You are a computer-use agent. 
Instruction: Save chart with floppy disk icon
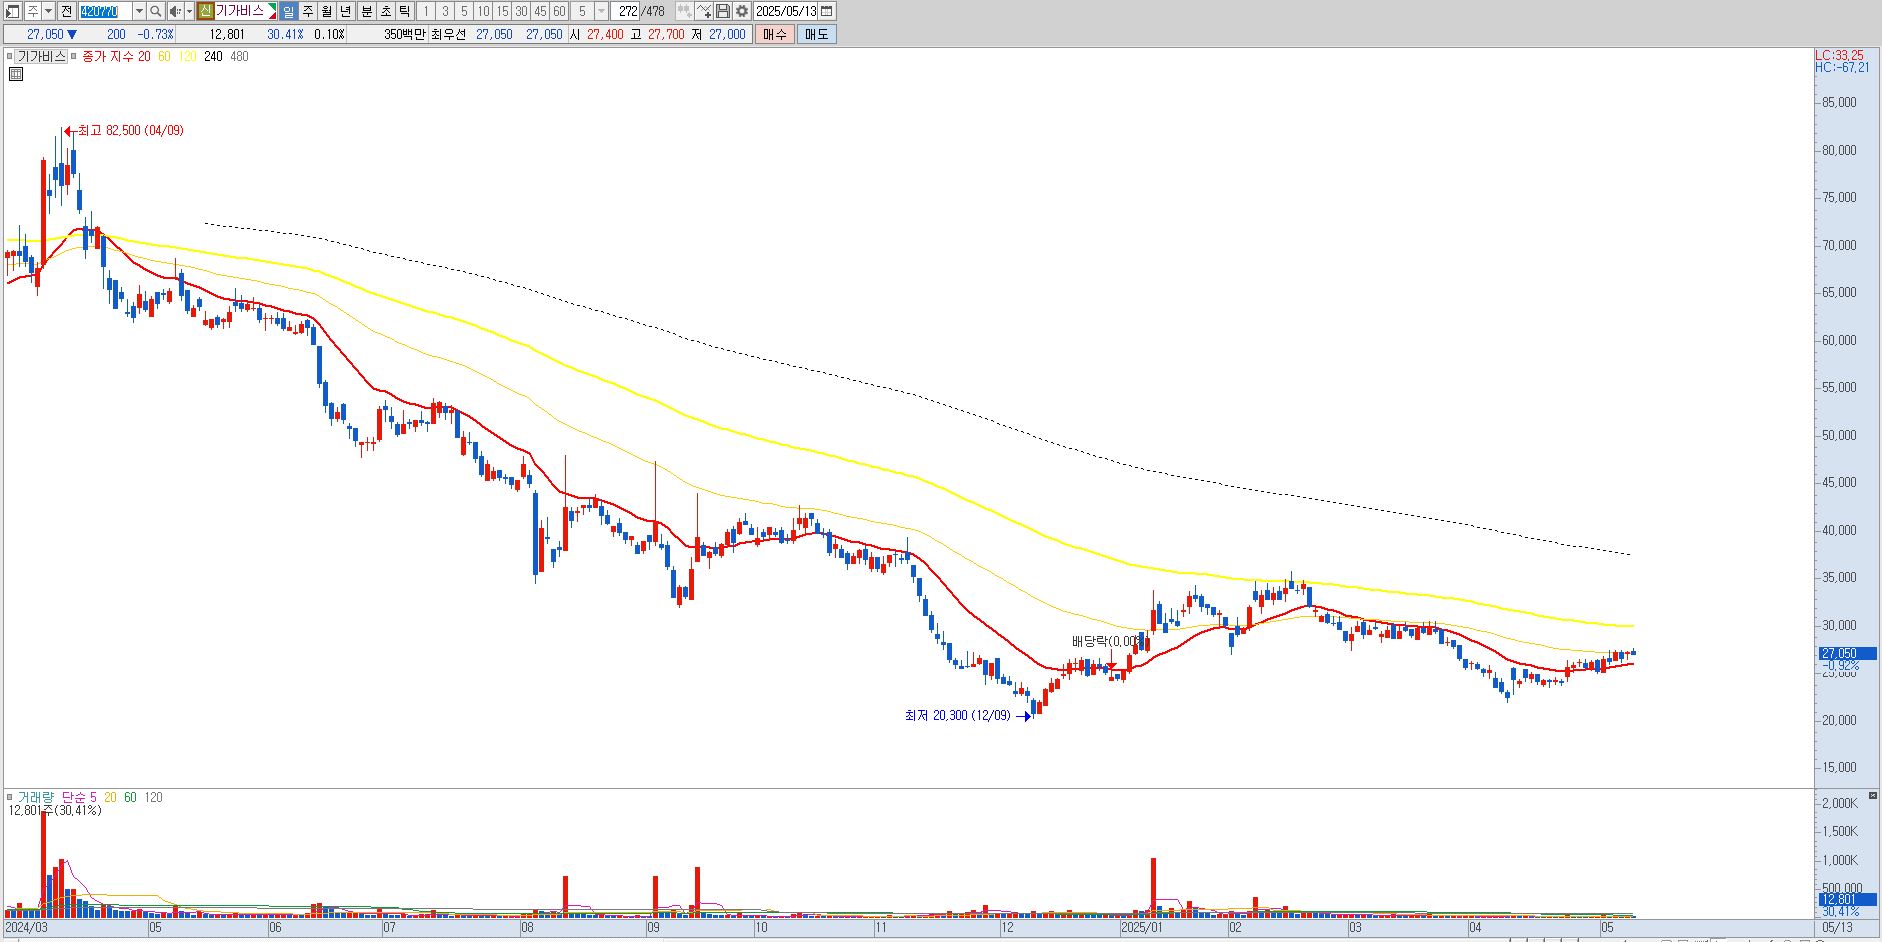click(x=723, y=11)
